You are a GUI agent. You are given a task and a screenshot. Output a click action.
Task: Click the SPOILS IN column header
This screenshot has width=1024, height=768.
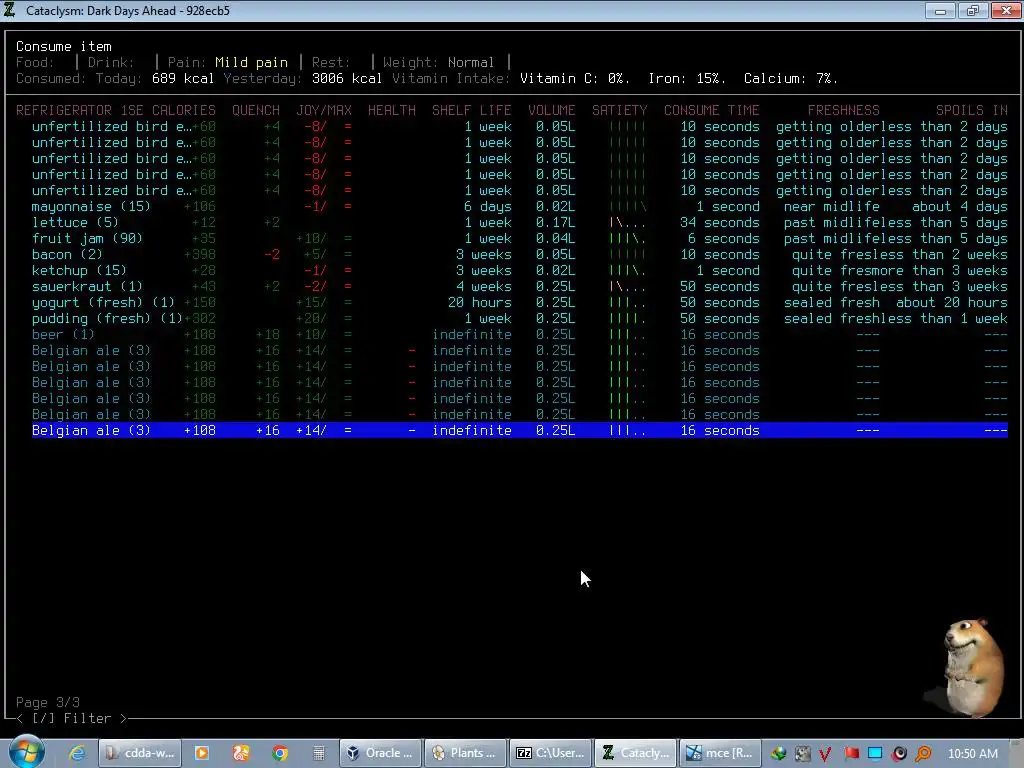pyautogui.click(x=972, y=110)
